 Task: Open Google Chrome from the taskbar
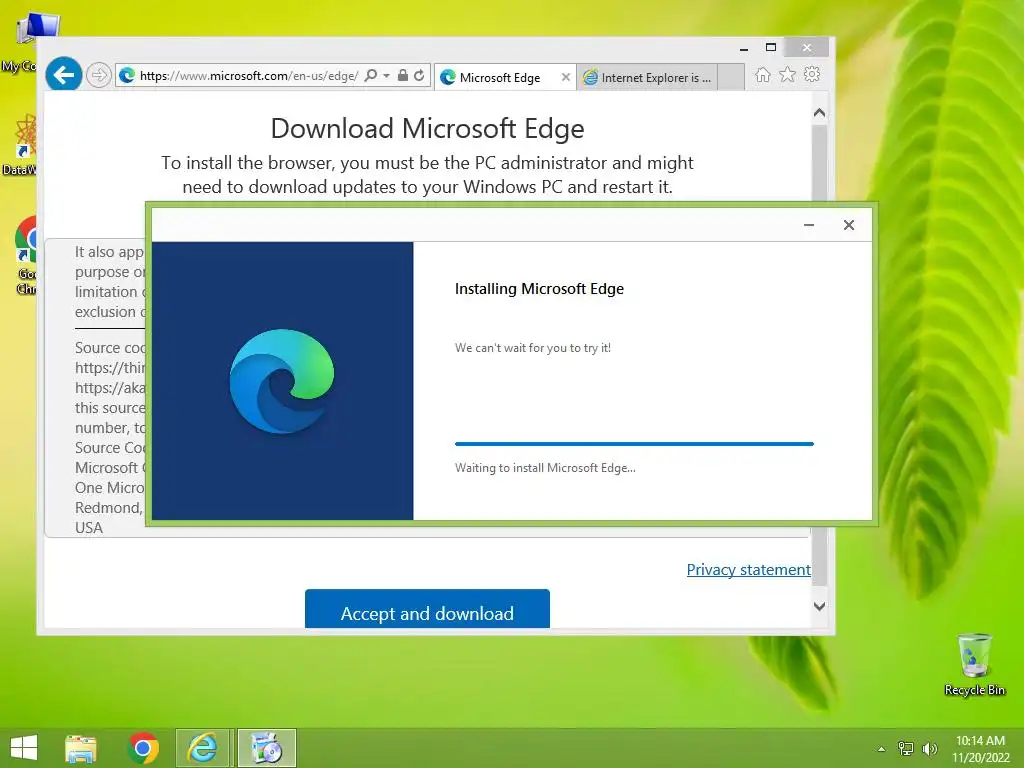143,748
